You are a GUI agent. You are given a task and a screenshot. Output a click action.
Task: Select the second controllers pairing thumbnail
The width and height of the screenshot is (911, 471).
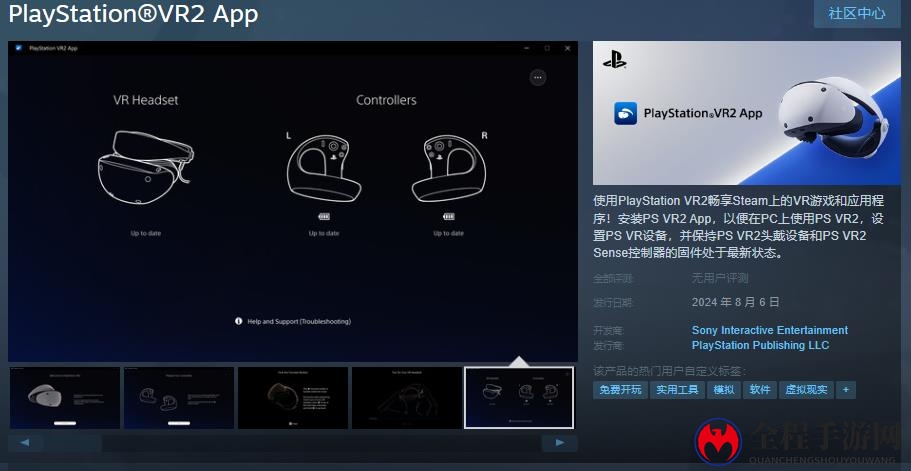coord(179,398)
